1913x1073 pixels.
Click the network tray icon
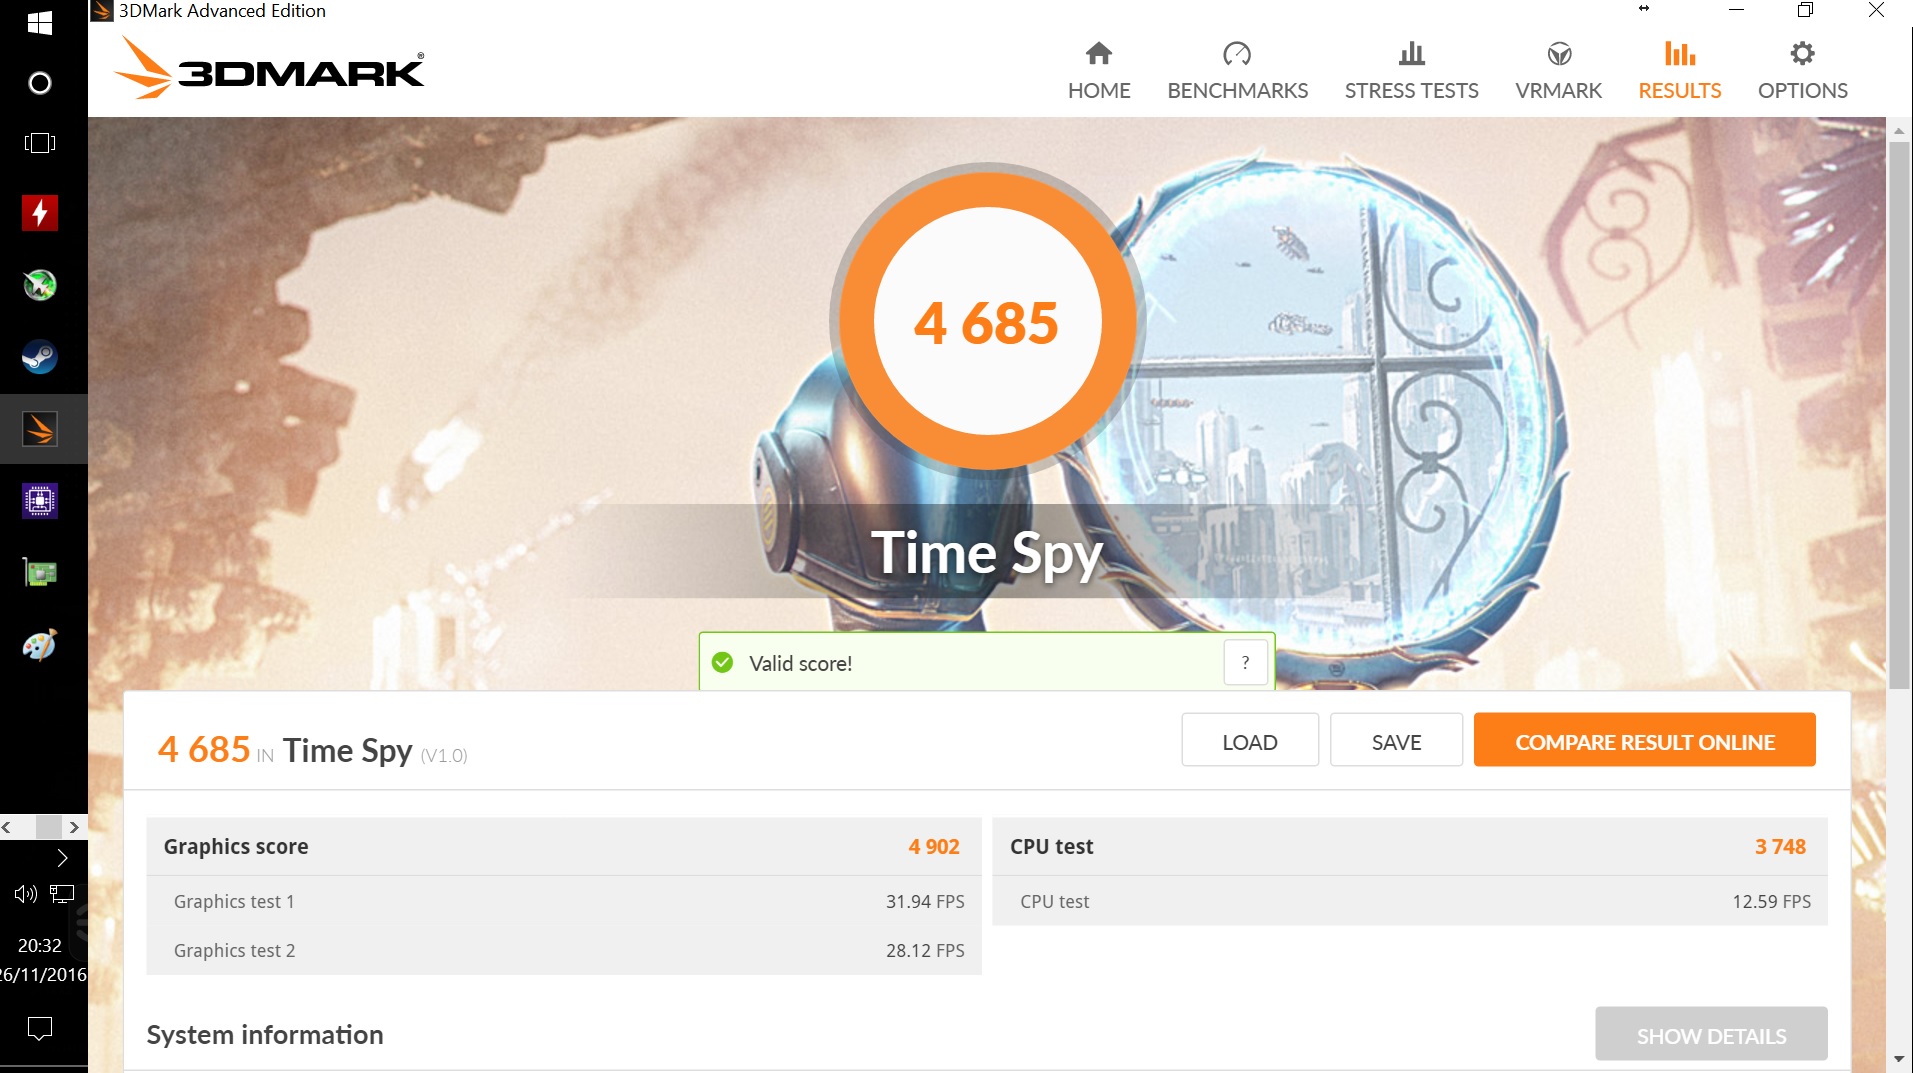click(63, 894)
